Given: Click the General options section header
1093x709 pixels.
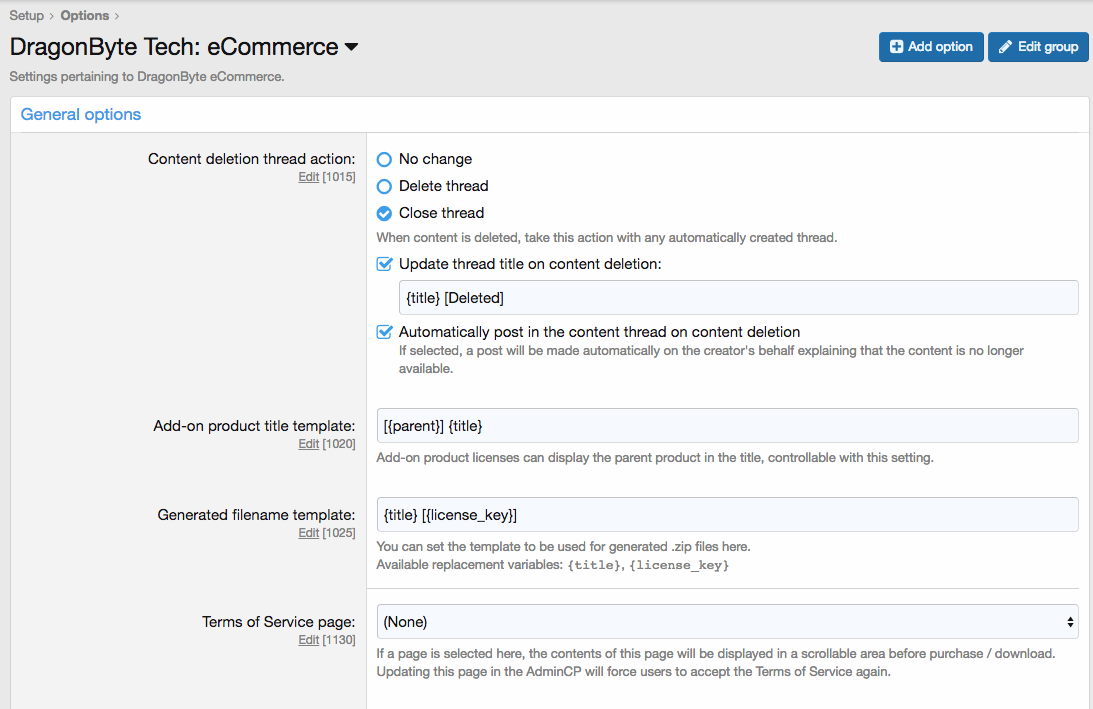Looking at the screenshot, I should point(81,115).
